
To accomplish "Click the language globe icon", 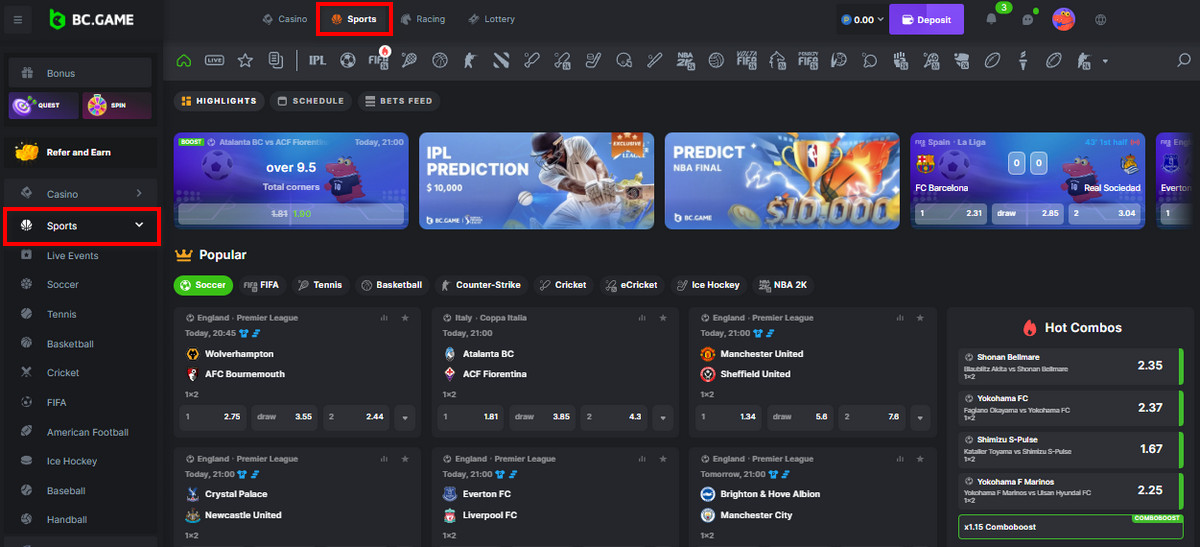I will pos(1101,19).
